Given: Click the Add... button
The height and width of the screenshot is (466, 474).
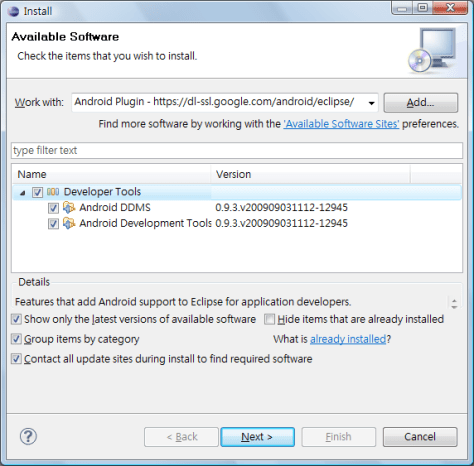Looking at the screenshot, I should 421,103.
